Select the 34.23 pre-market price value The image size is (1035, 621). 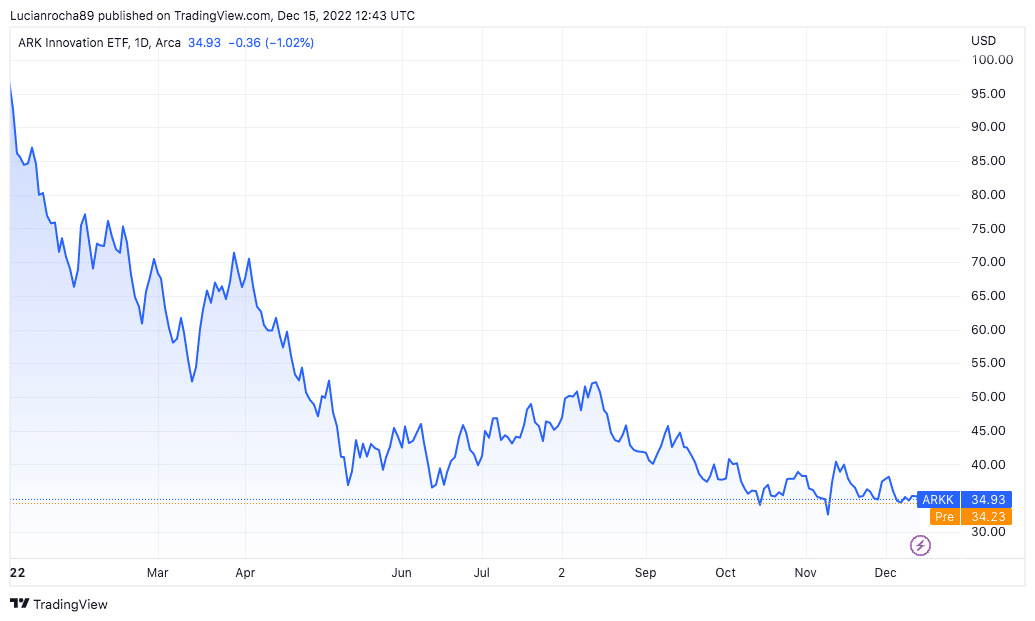point(987,517)
